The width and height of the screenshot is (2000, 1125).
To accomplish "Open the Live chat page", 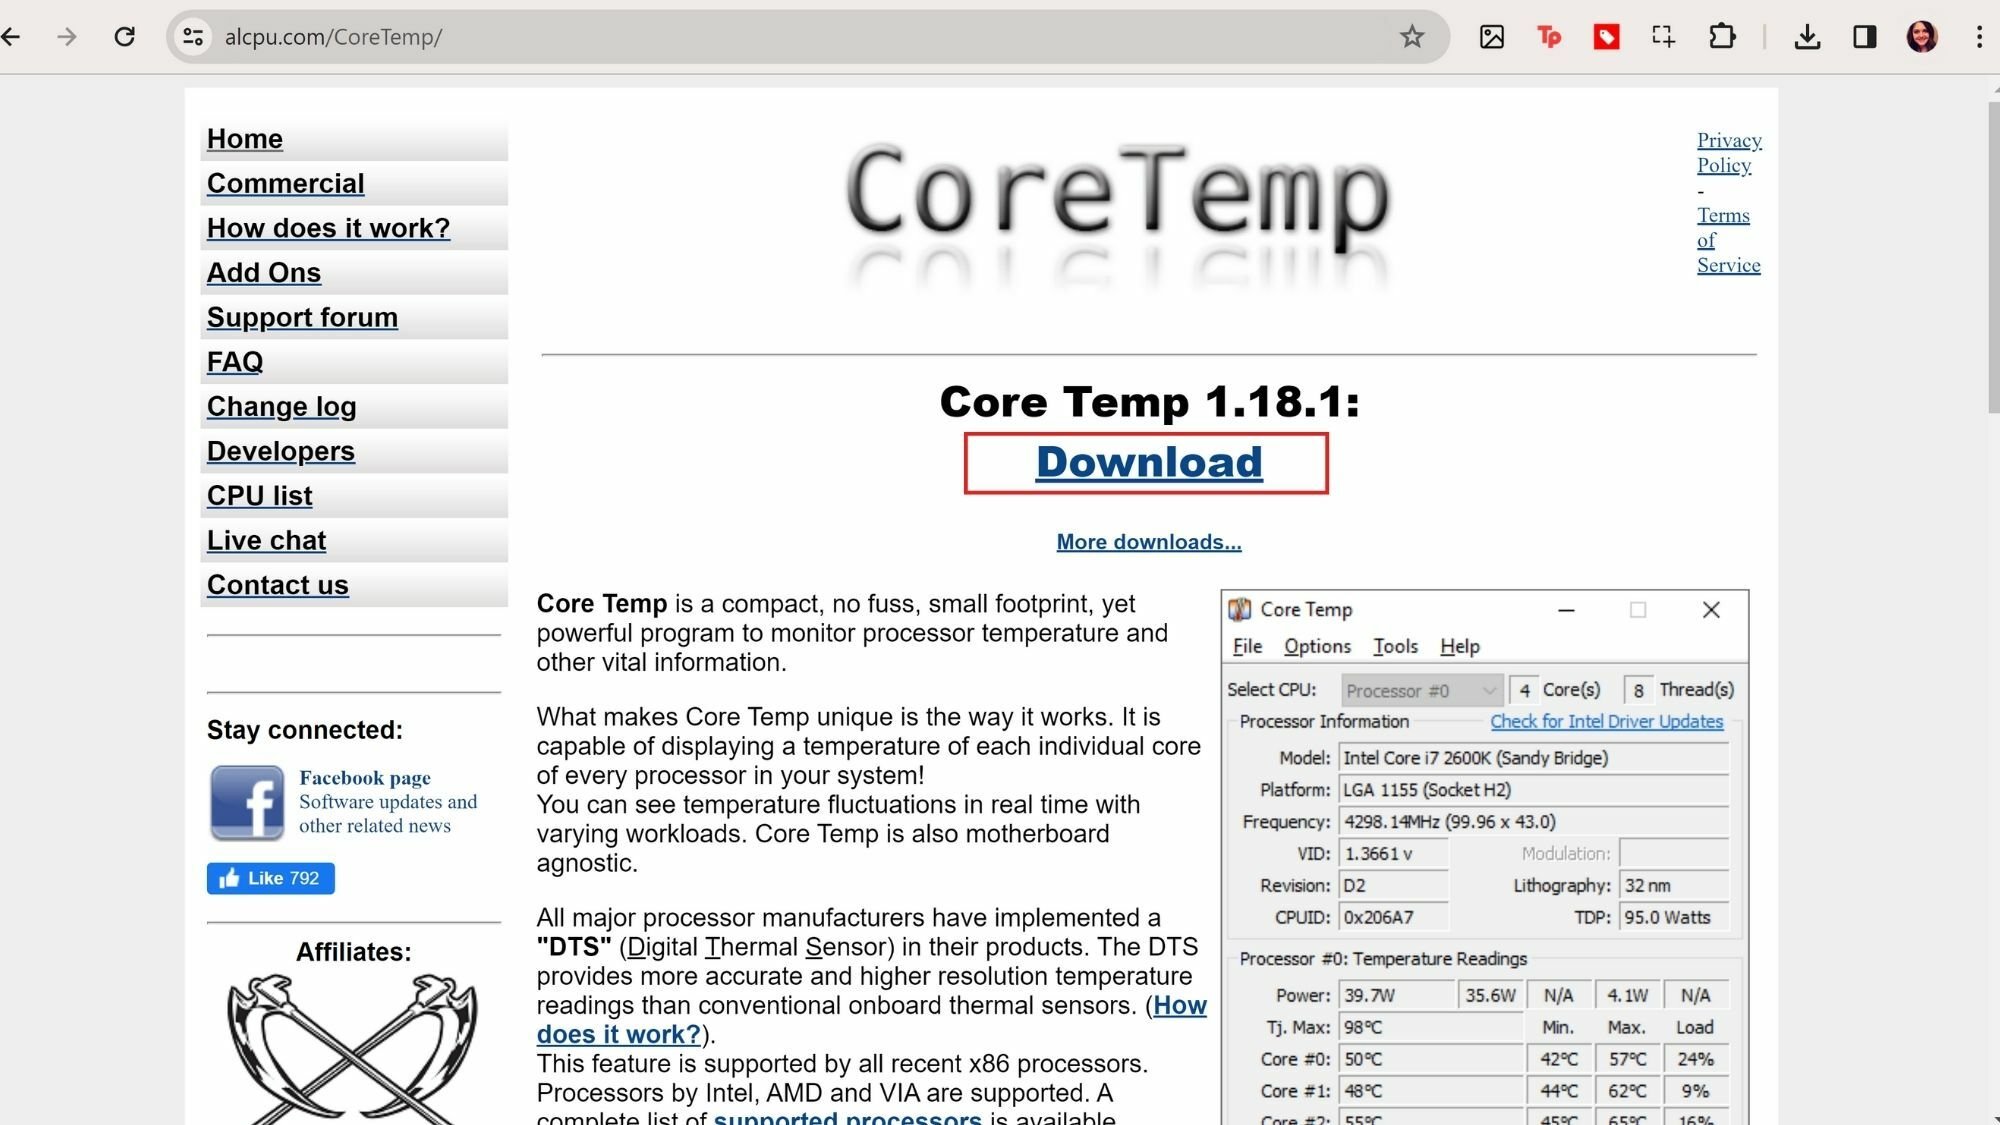I will tap(266, 540).
